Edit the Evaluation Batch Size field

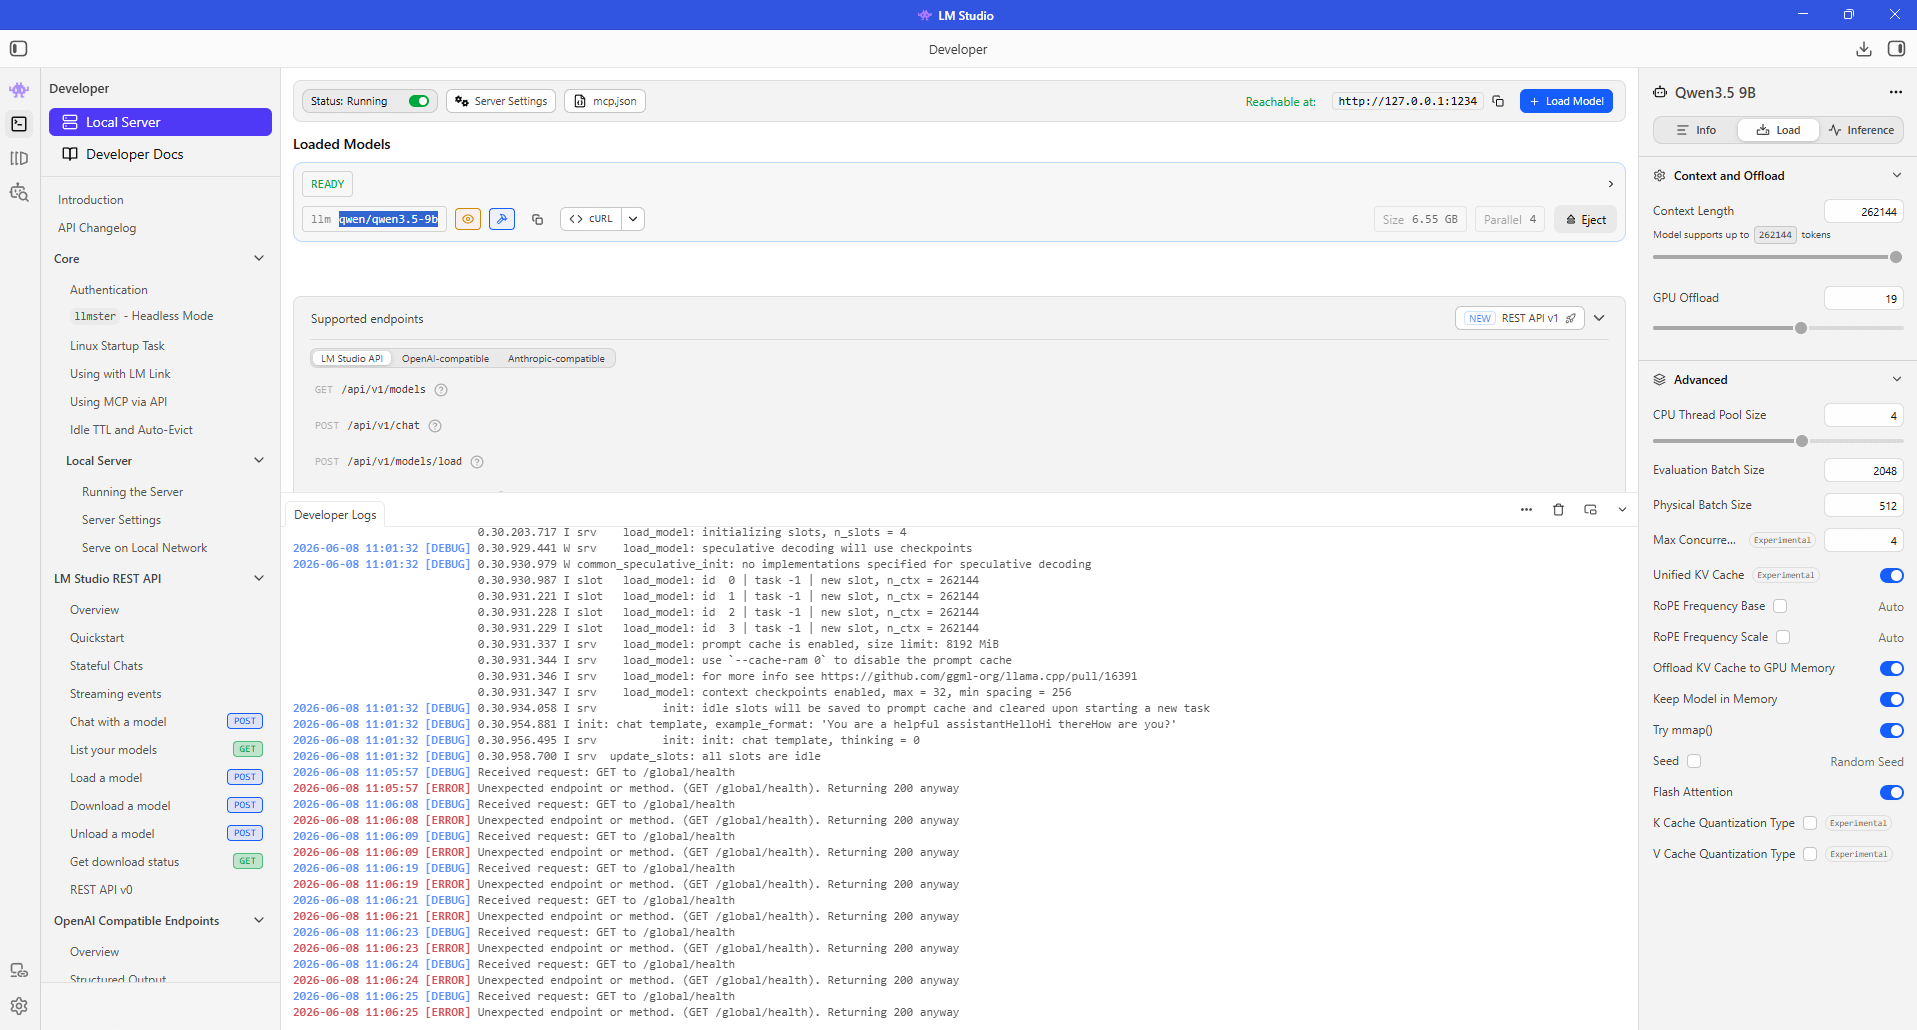pyautogui.click(x=1863, y=470)
